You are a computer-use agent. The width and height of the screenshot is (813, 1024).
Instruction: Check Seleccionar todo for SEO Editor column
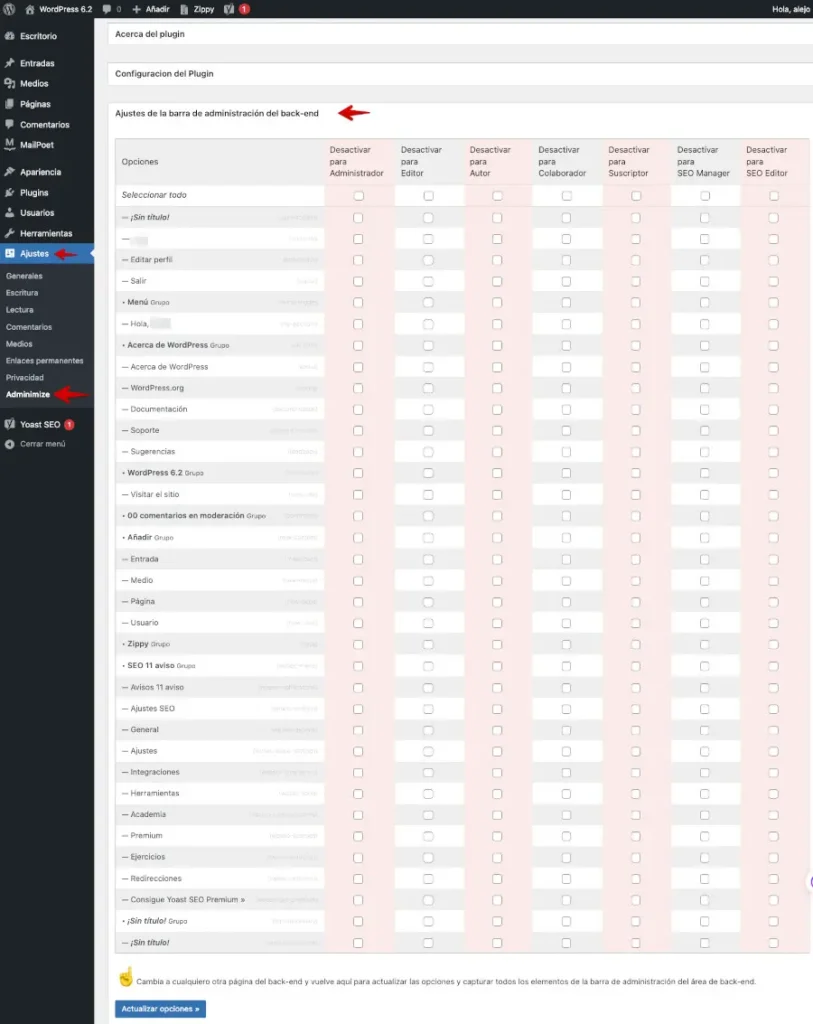click(x=774, y=195)
